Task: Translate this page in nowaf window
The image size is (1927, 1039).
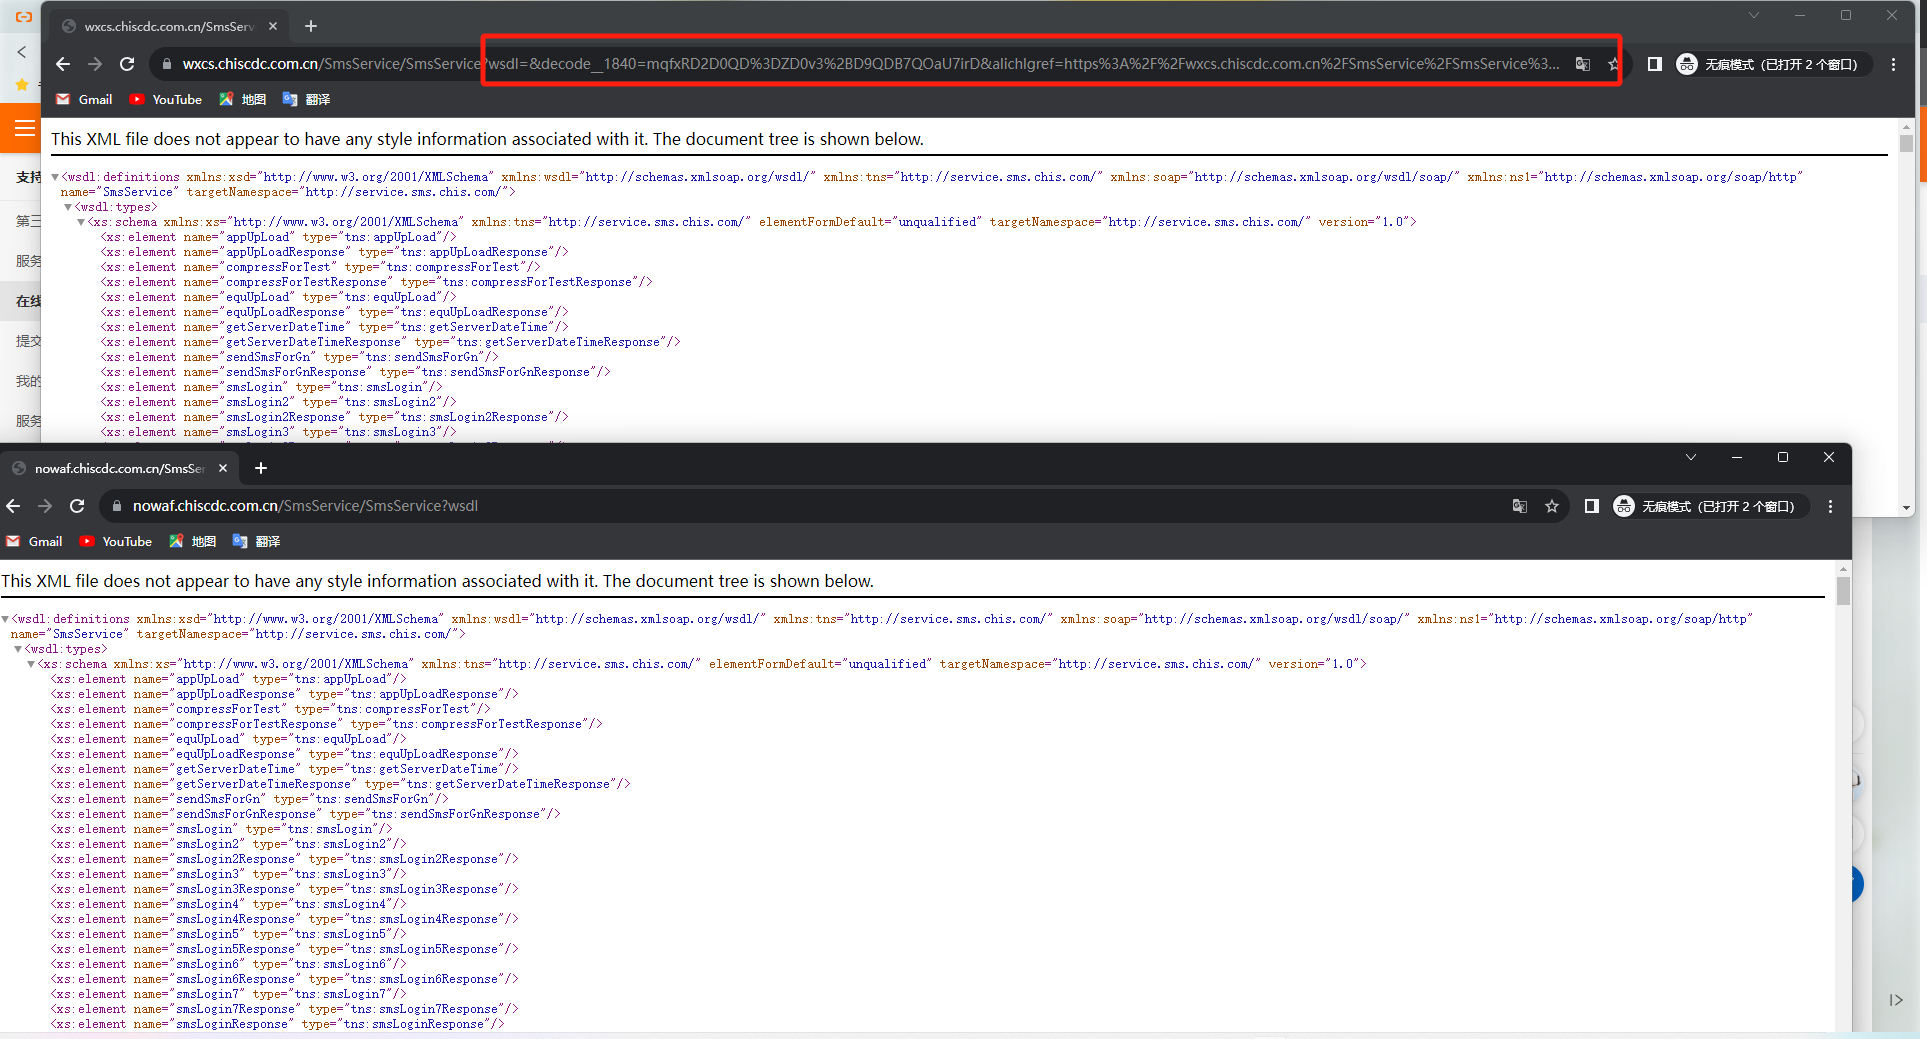Action: tap(1520, 506)
